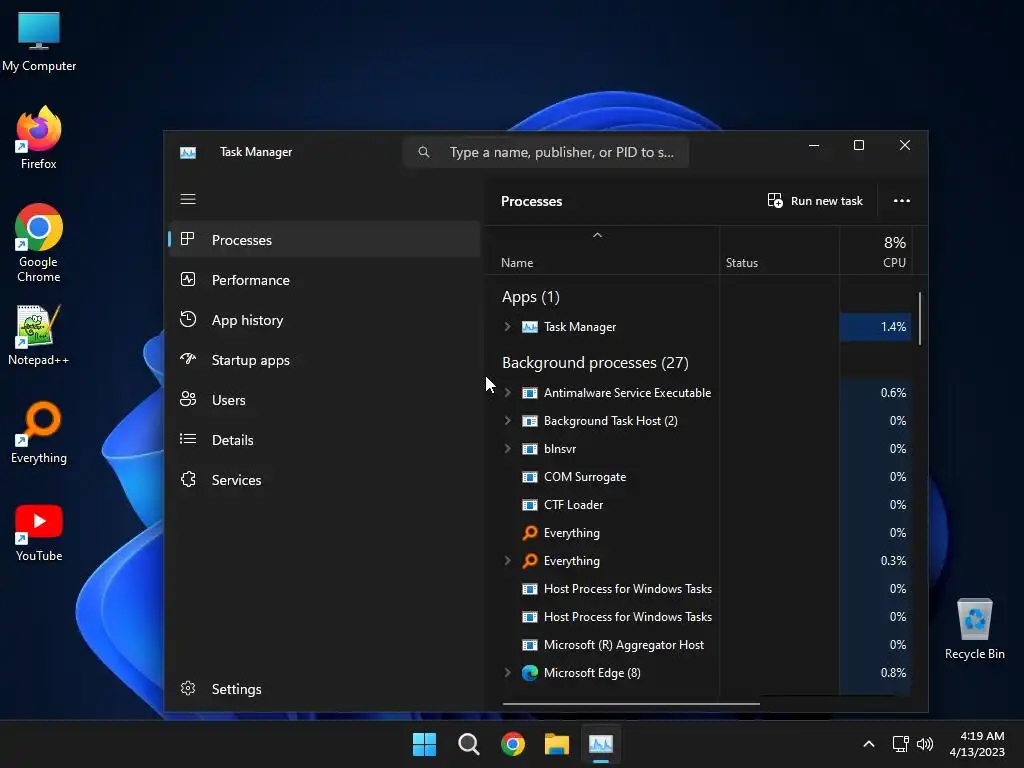
Task: Click the search field in Task Manager
Action: (x=546, y=152)
